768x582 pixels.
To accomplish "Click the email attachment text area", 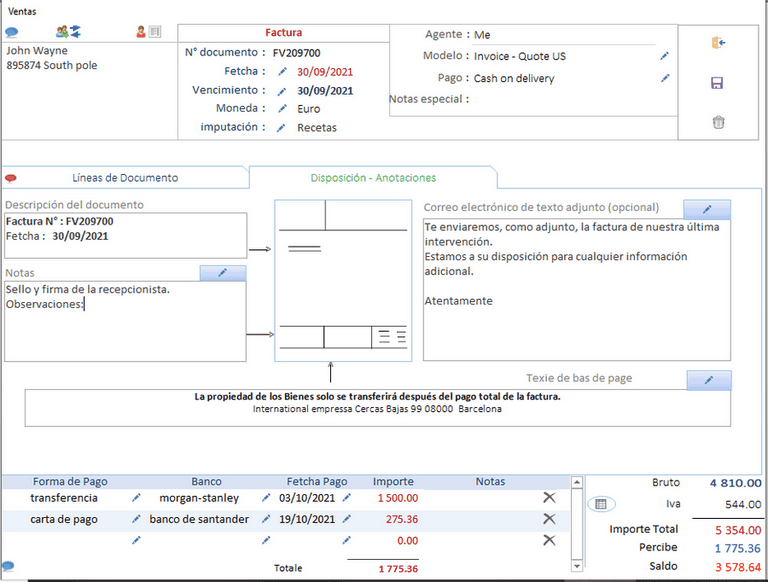I will click(577, 290).
